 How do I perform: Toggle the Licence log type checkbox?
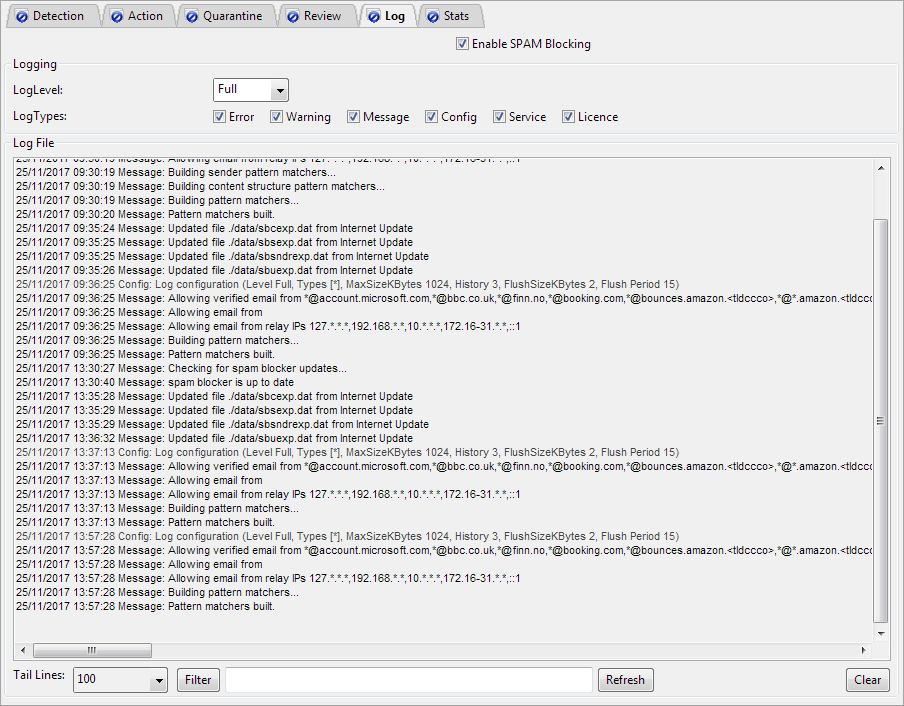click(568, 117)
